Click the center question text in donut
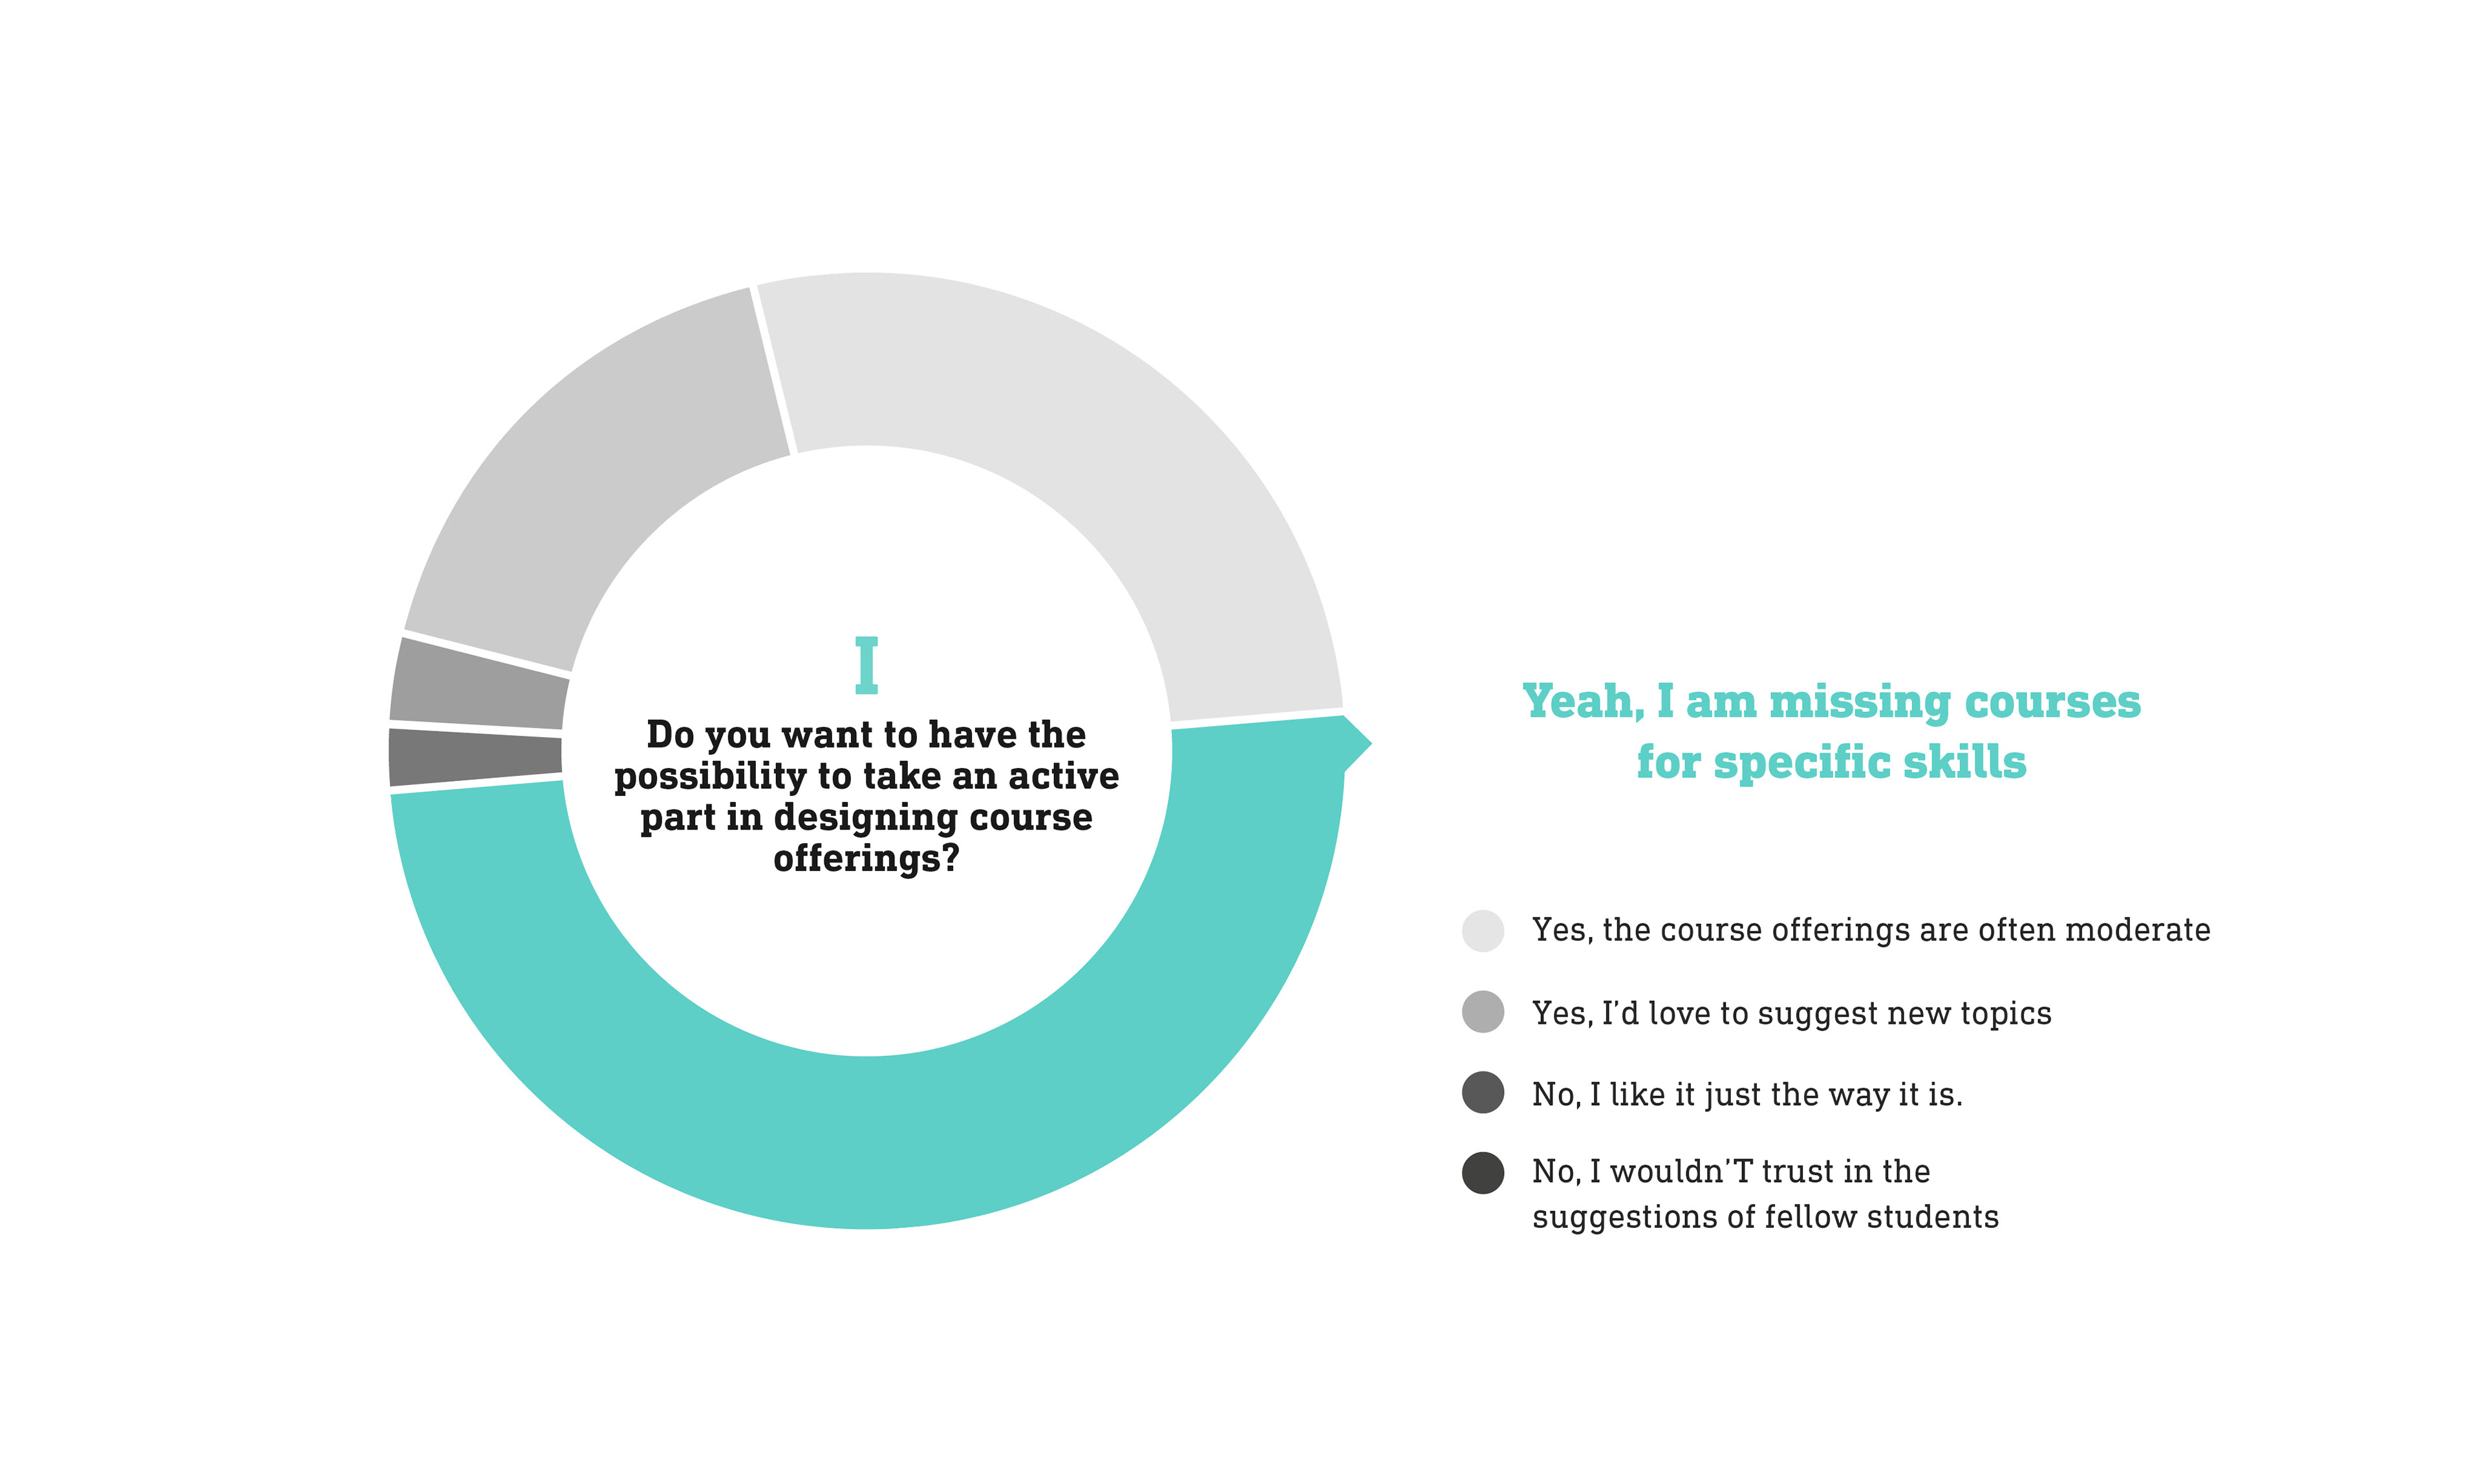 tap(866, 797)
